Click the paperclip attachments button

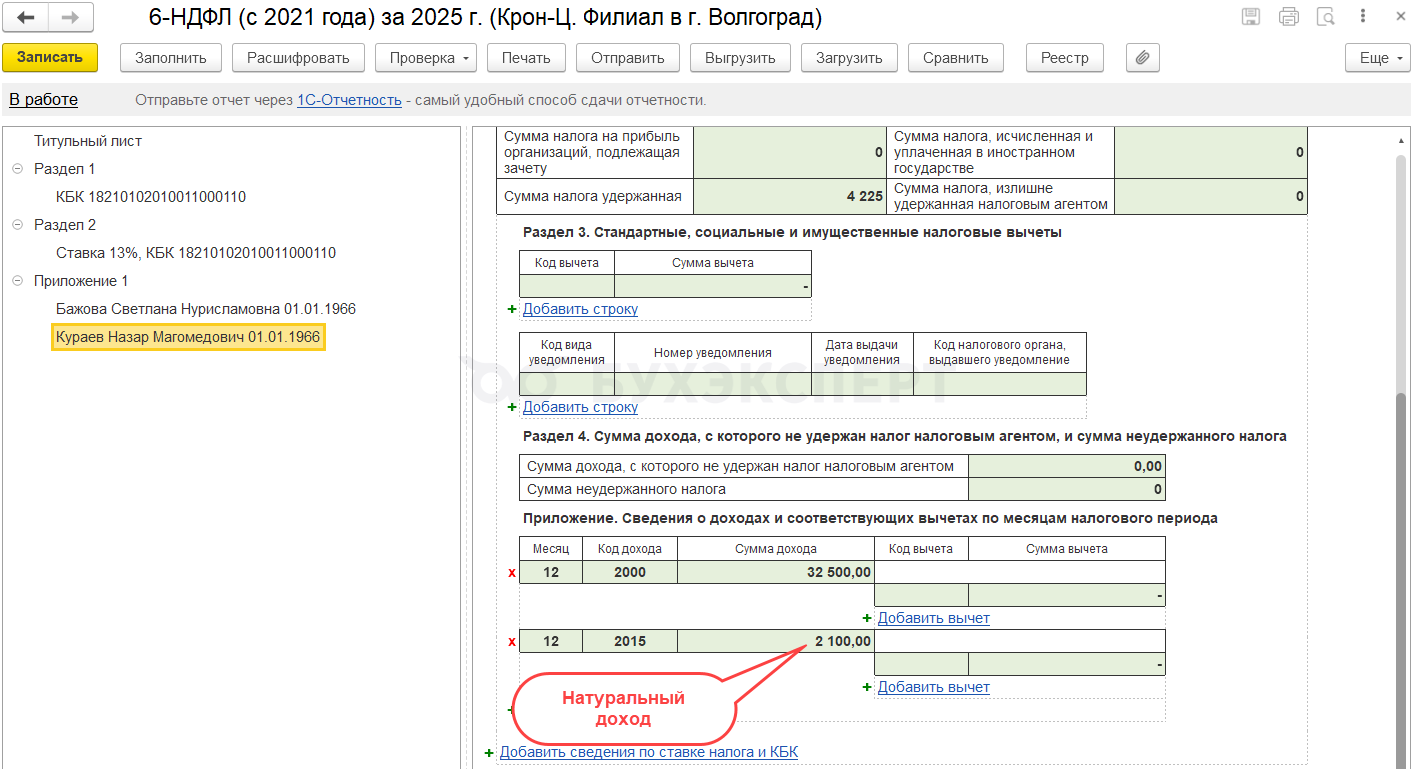click(1142, 58)
